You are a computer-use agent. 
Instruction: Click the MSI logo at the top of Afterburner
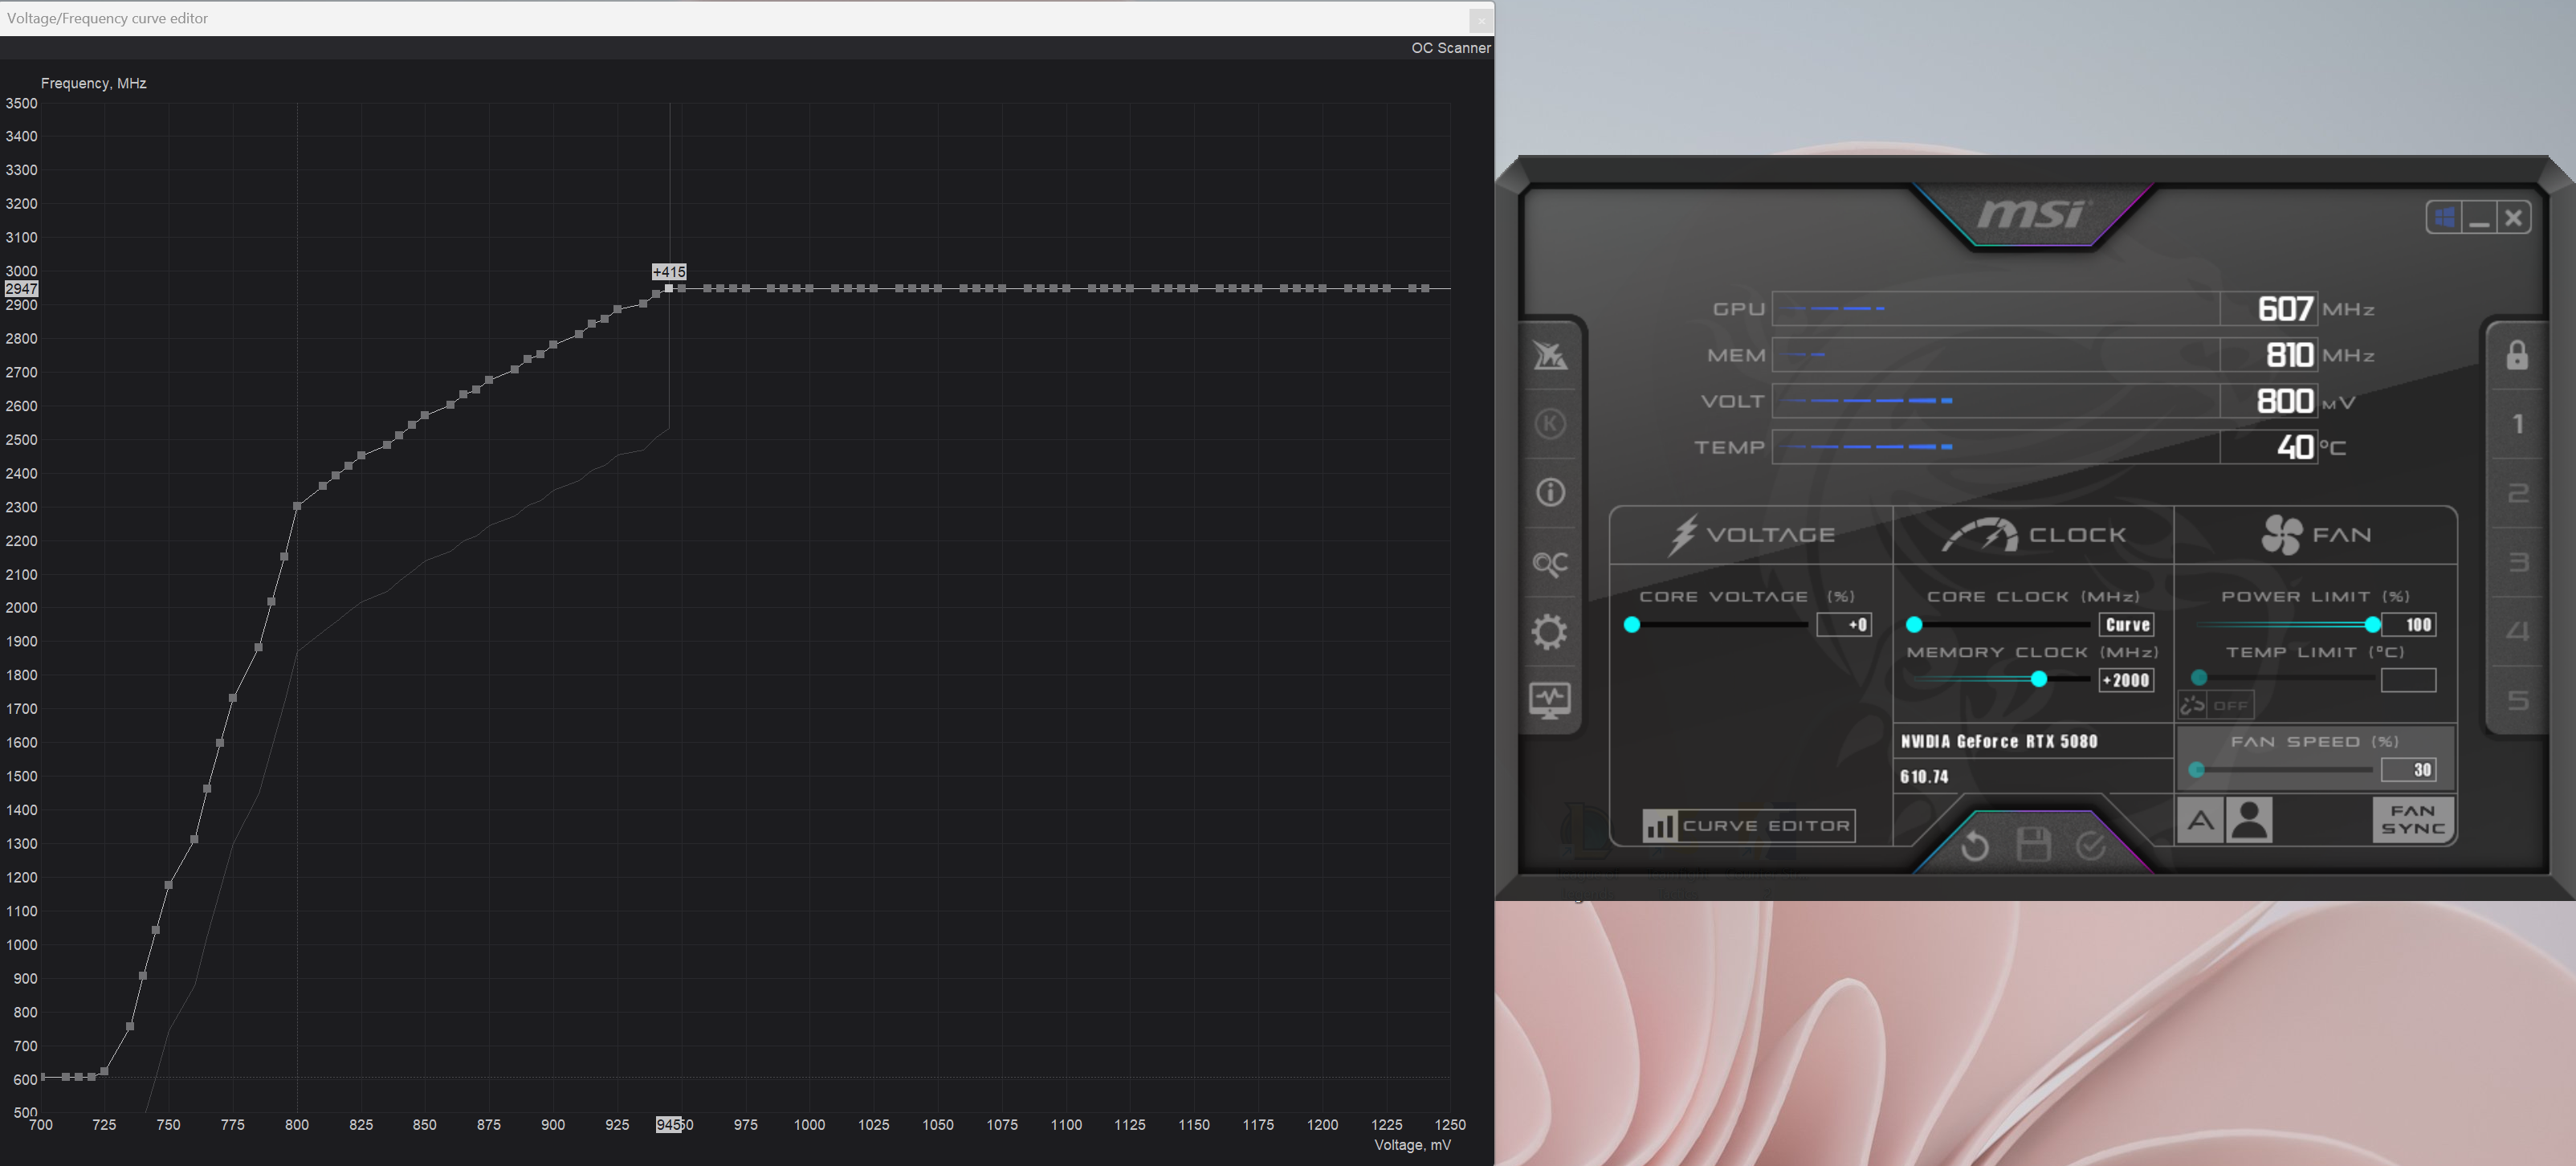(2032, 214)
